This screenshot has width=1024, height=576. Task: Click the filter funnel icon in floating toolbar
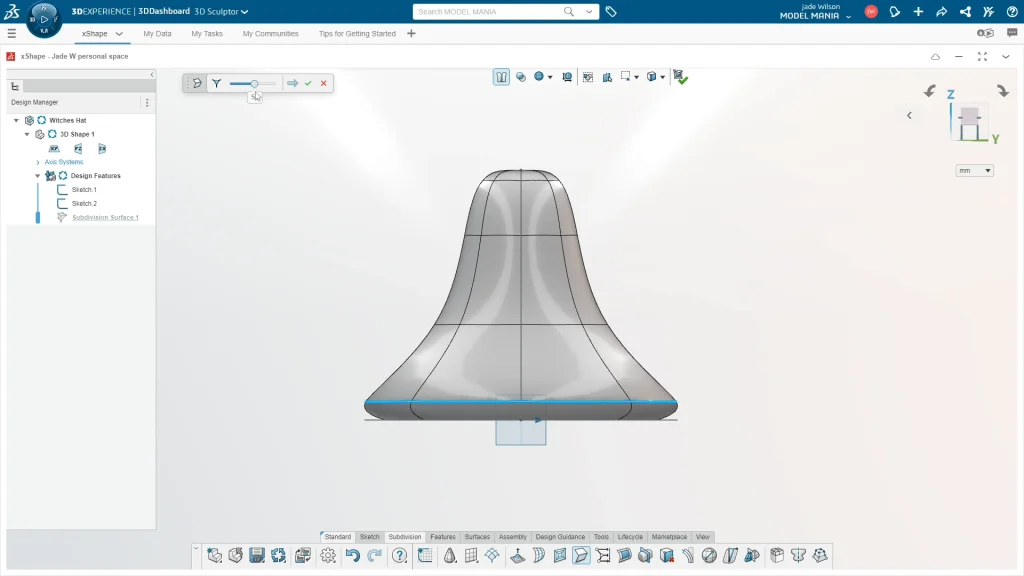(x=216, y=84)
